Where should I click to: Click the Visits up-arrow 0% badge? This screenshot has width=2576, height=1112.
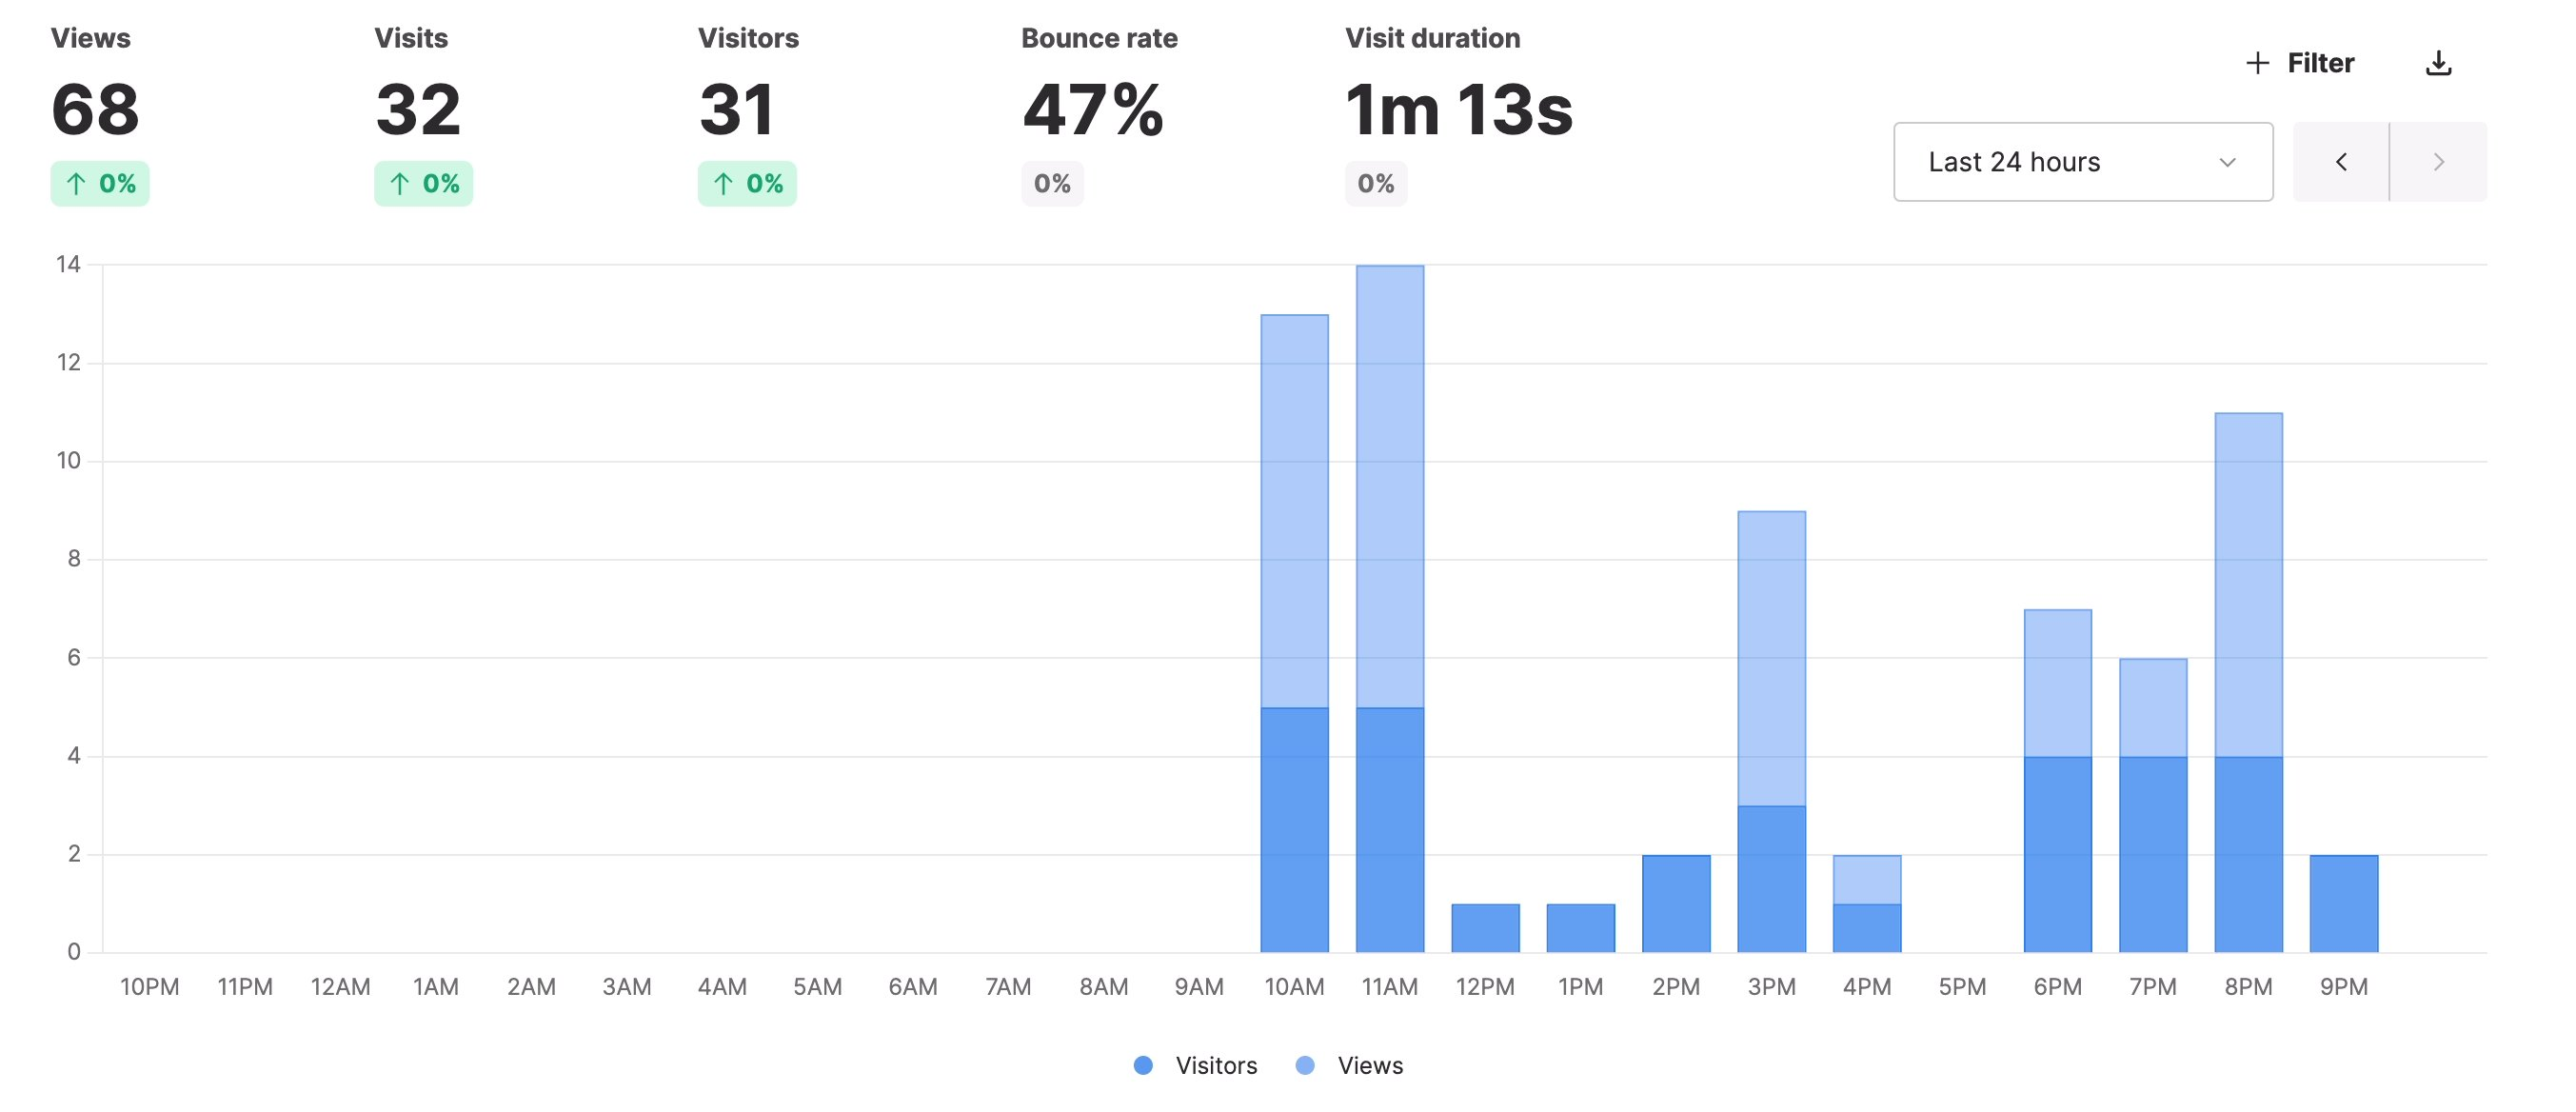click(423, 184)
